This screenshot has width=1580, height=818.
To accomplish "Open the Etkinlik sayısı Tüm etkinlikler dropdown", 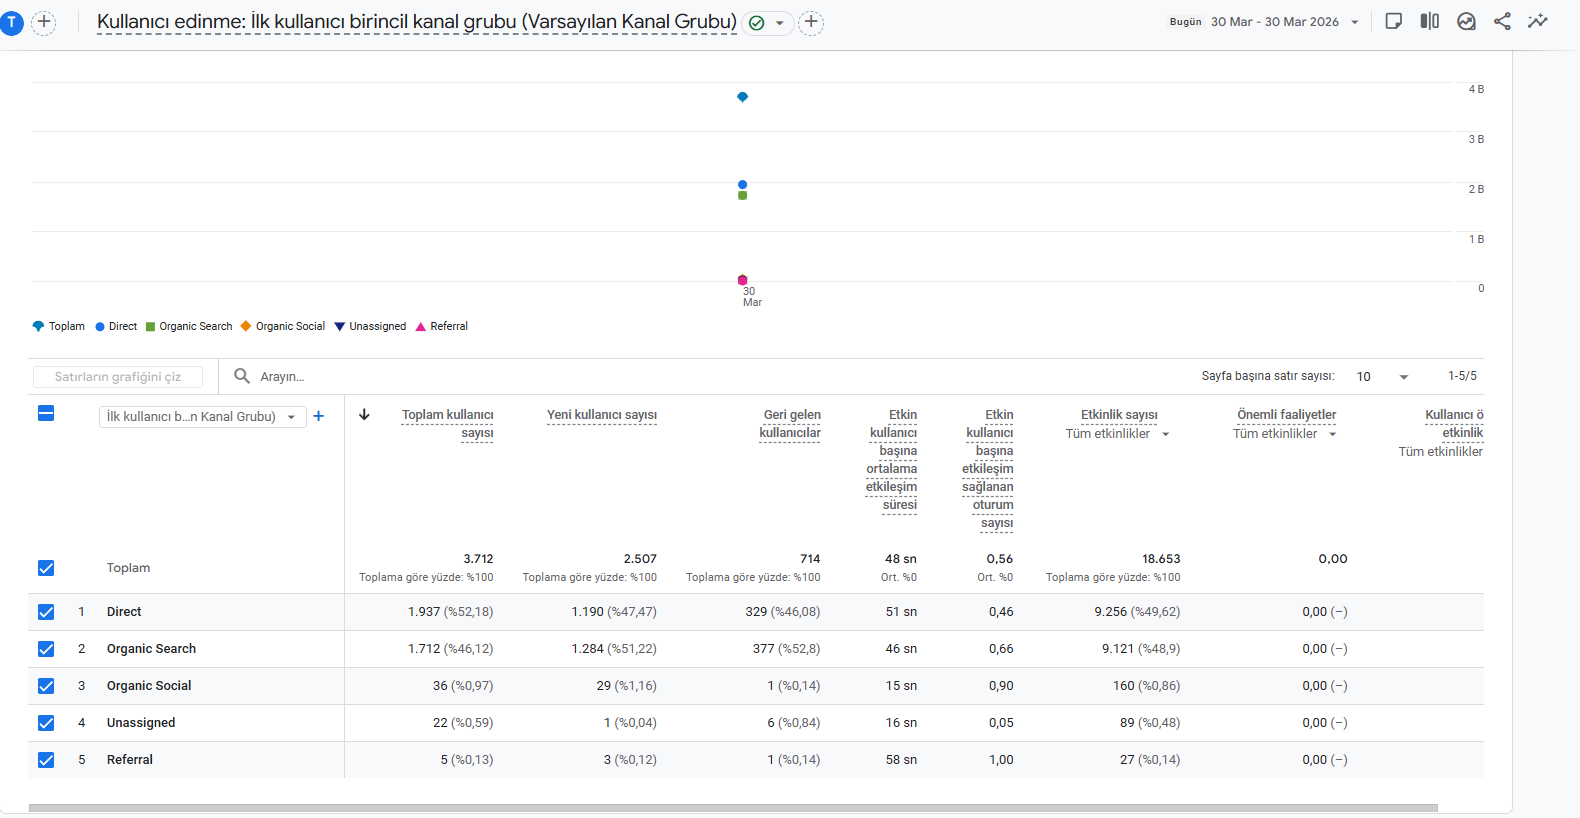I will [1117, 434].
